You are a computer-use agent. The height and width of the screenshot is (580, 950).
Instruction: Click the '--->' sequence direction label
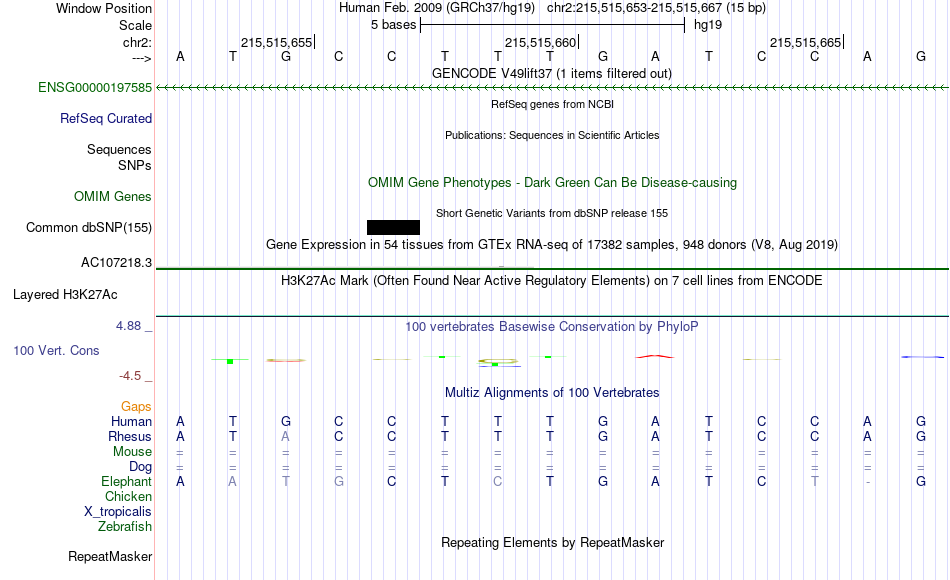click(142, 58)
